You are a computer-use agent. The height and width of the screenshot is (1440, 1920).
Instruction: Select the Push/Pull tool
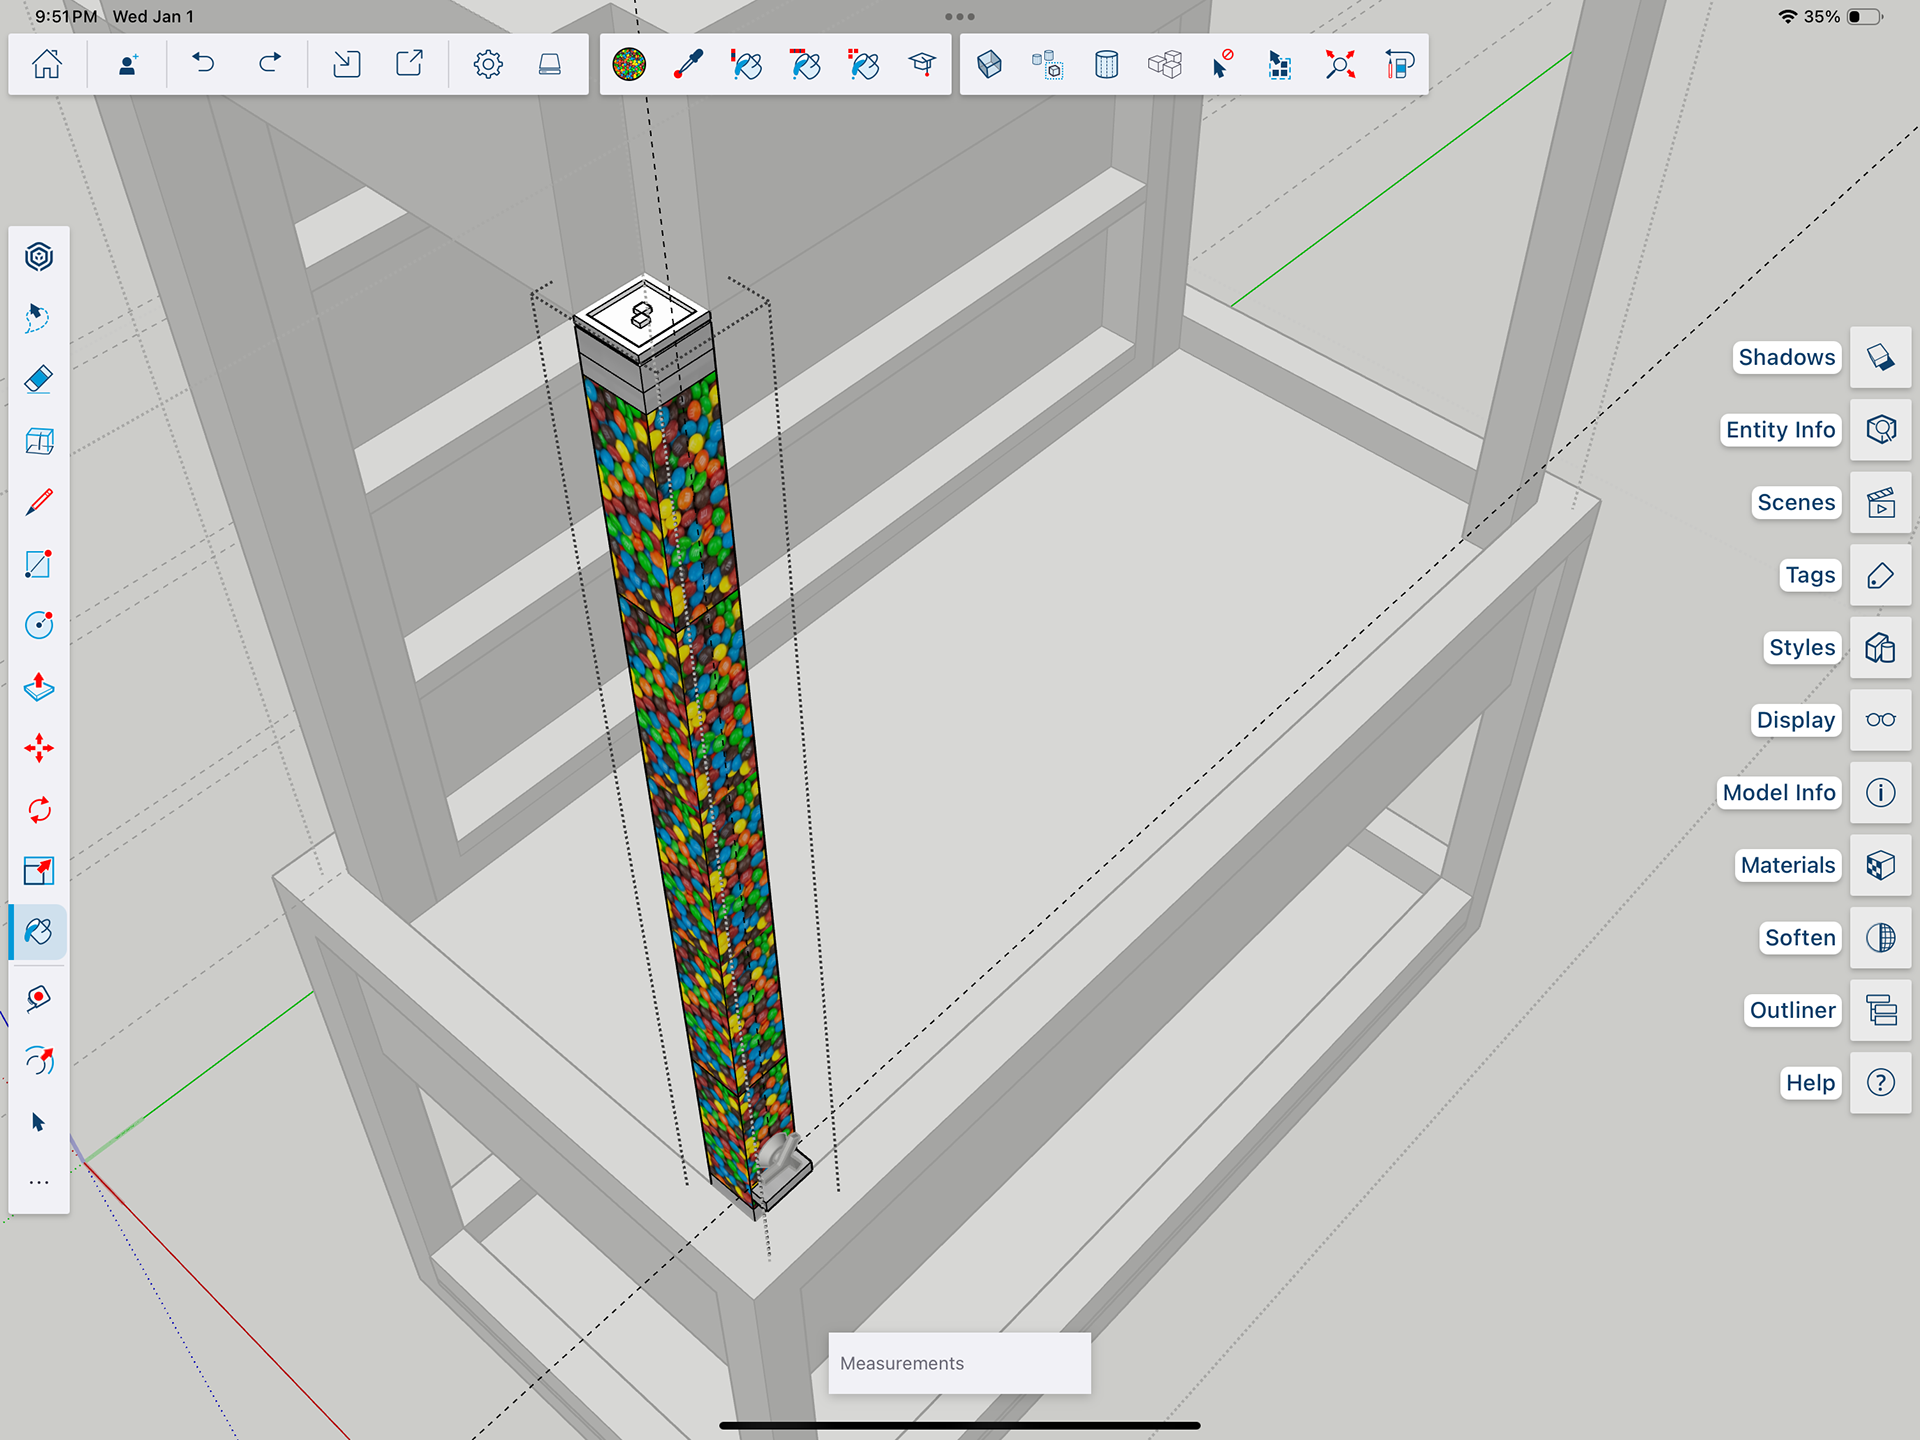[39, 687]
